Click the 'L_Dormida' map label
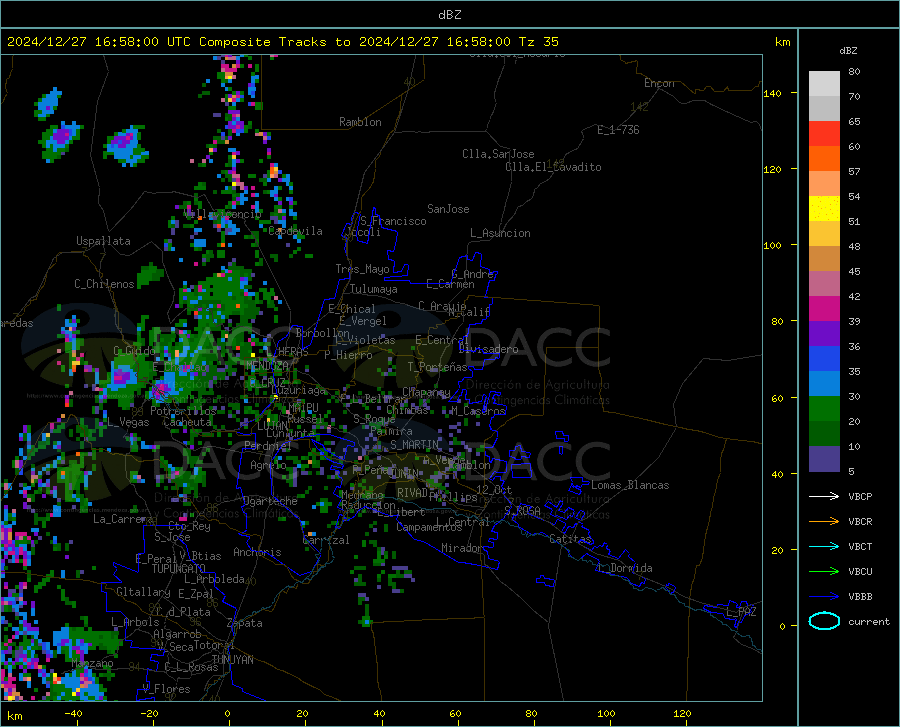This screenshot has height=727, width=900. [625, 568]
